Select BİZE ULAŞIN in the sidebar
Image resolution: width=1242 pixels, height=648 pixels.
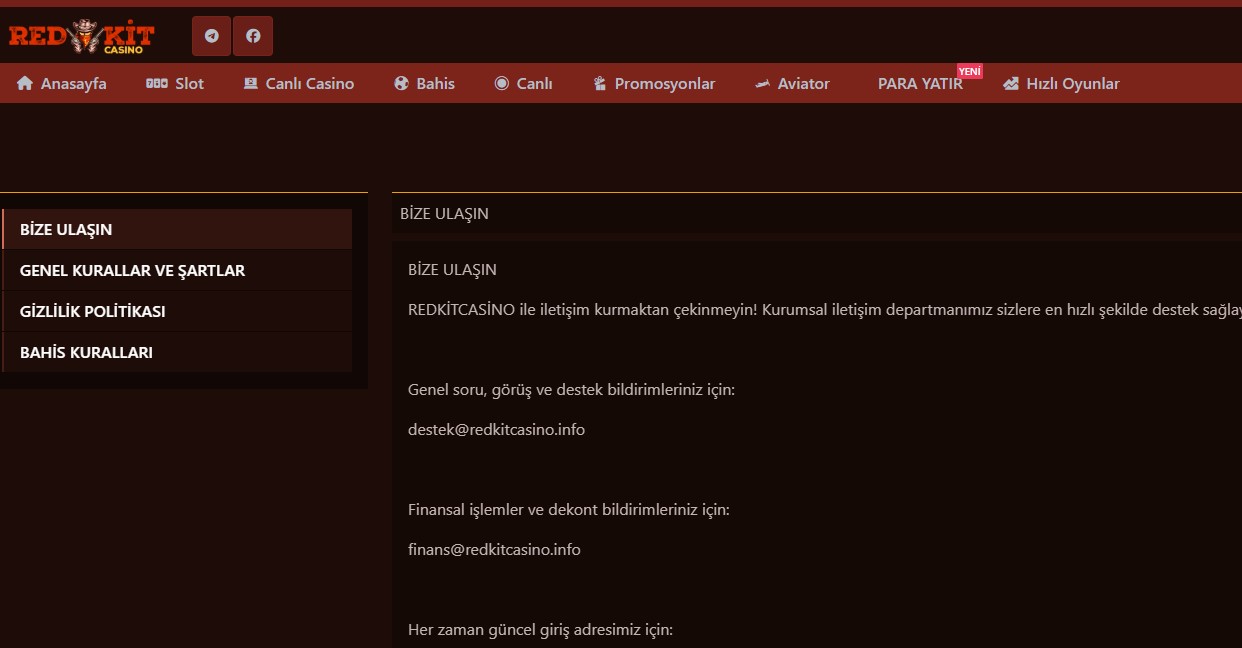tap(177, 229)
